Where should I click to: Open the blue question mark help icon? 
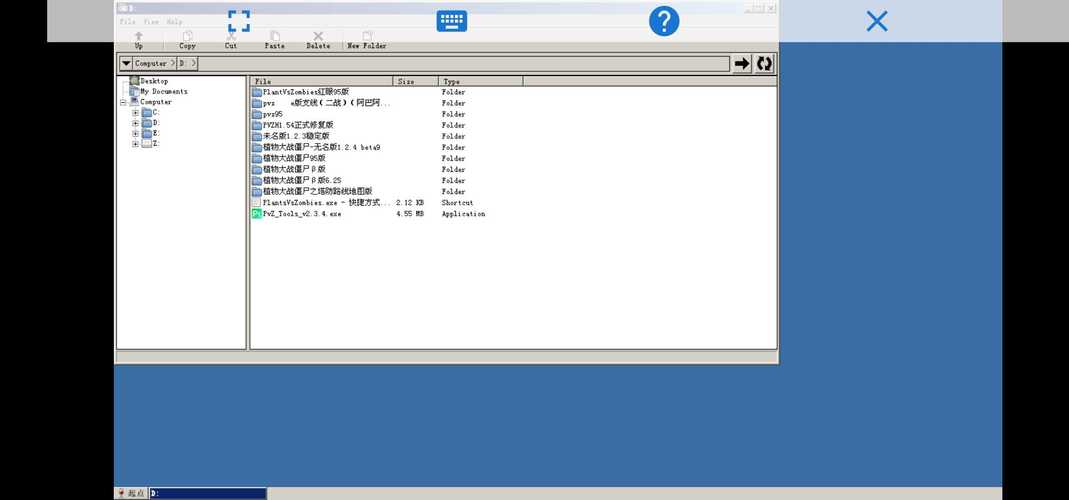[664, 21]
